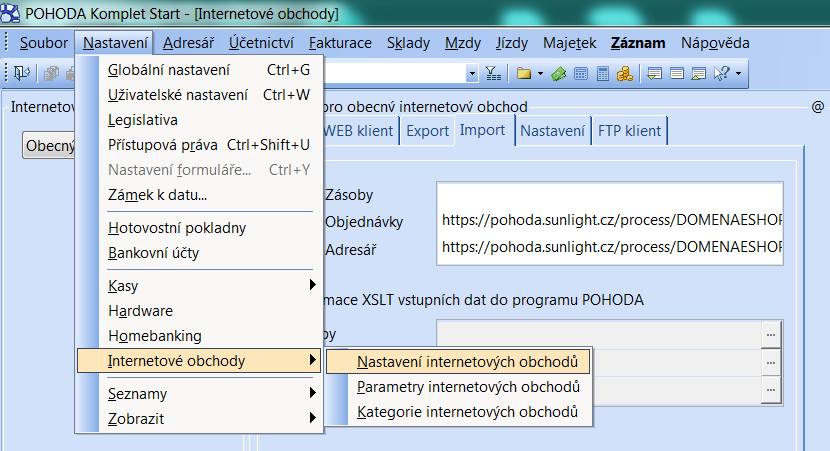Select the Import tab
The height and width of the screenshot is (451, 830).
(482, 130)
